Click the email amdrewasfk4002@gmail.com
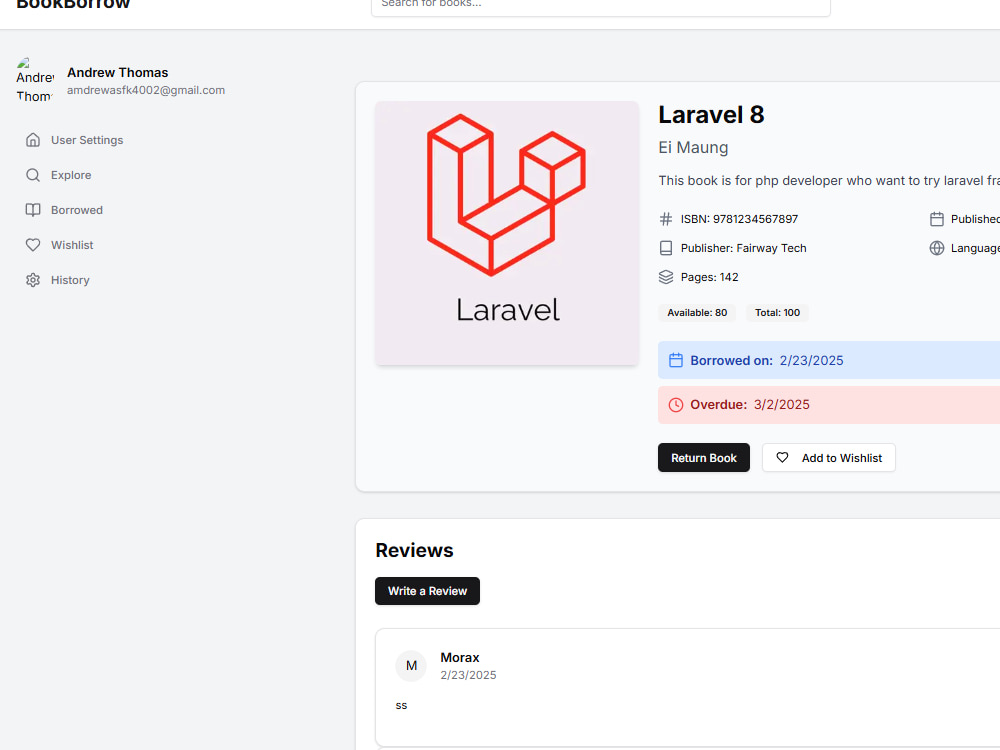This screenshot has height=750, width=1000. coord(146,90)
